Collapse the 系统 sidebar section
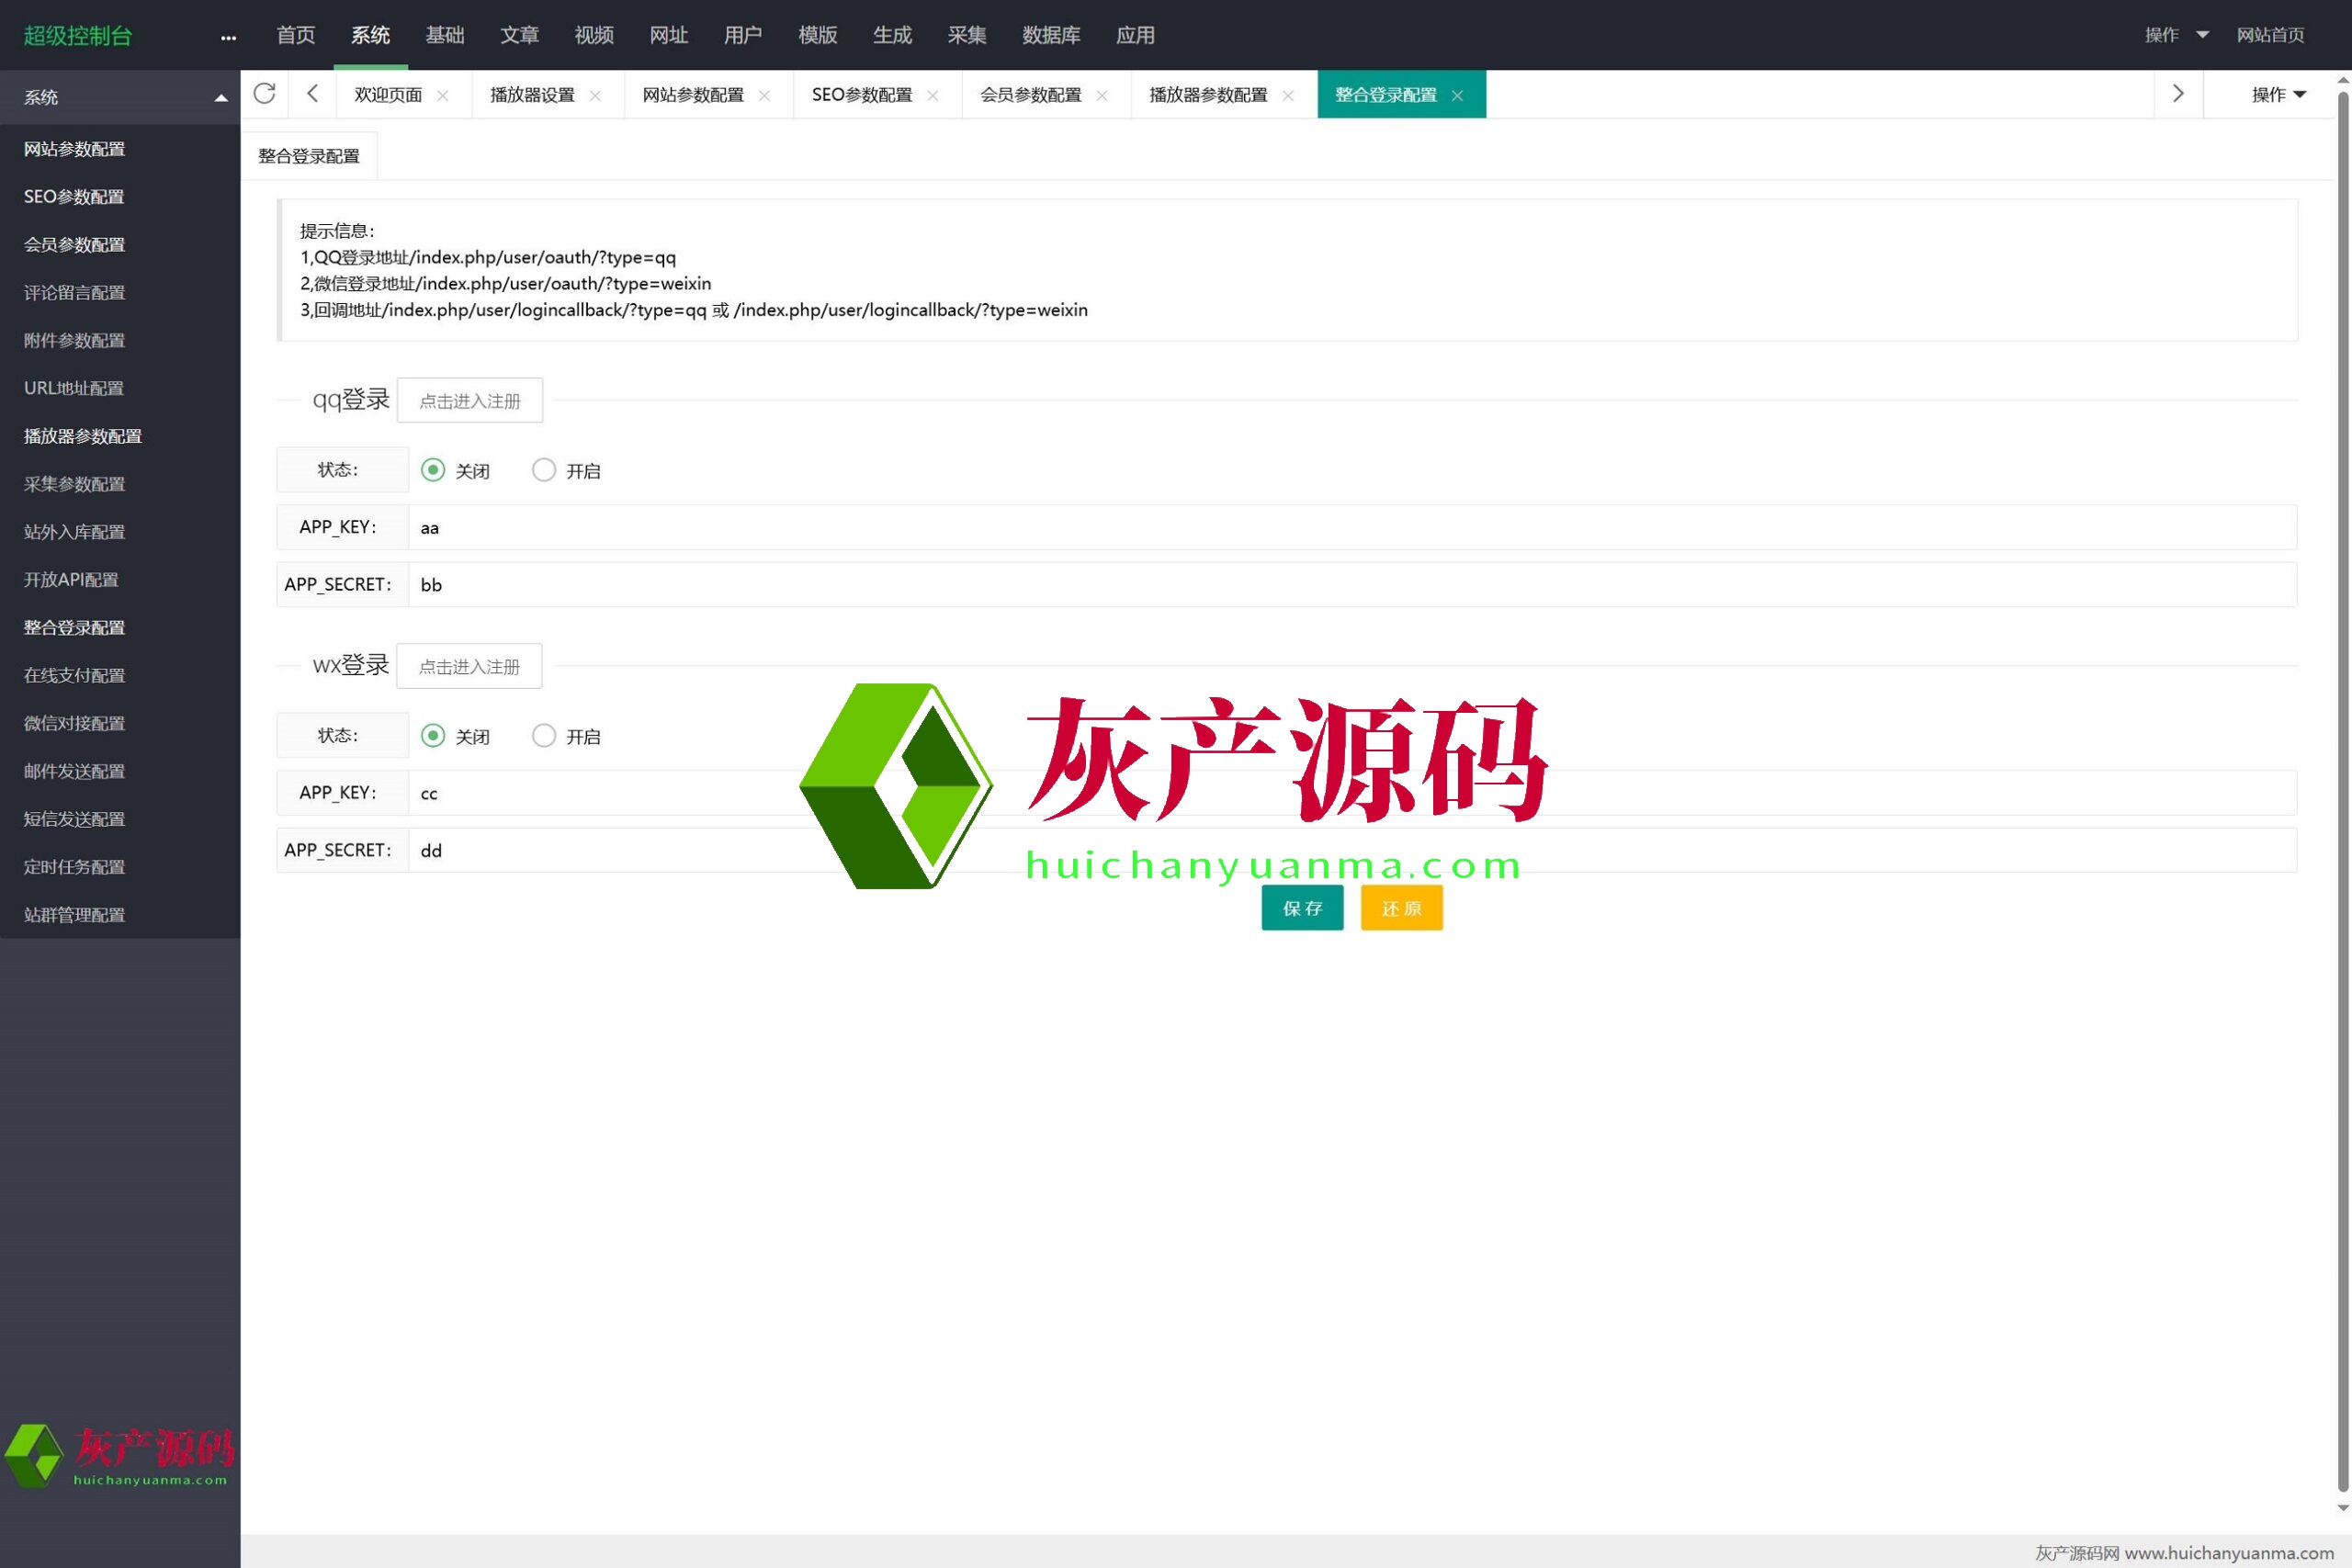Screen dimensions: 2352x1568 [120, 97]
